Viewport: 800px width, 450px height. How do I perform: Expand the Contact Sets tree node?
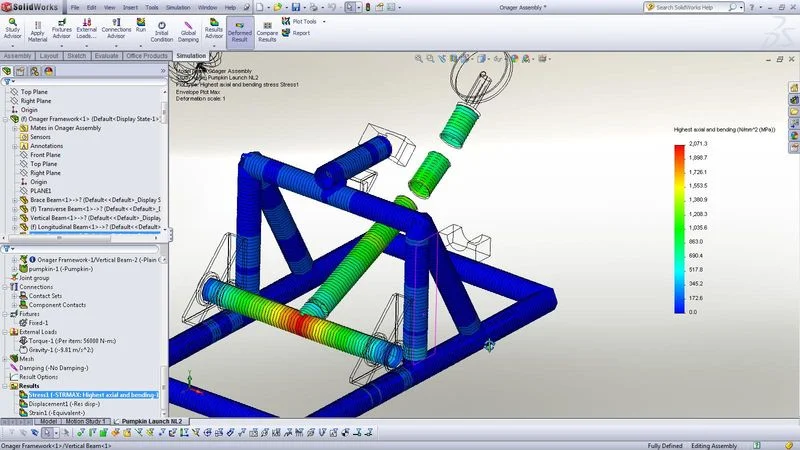pos(15,297)
